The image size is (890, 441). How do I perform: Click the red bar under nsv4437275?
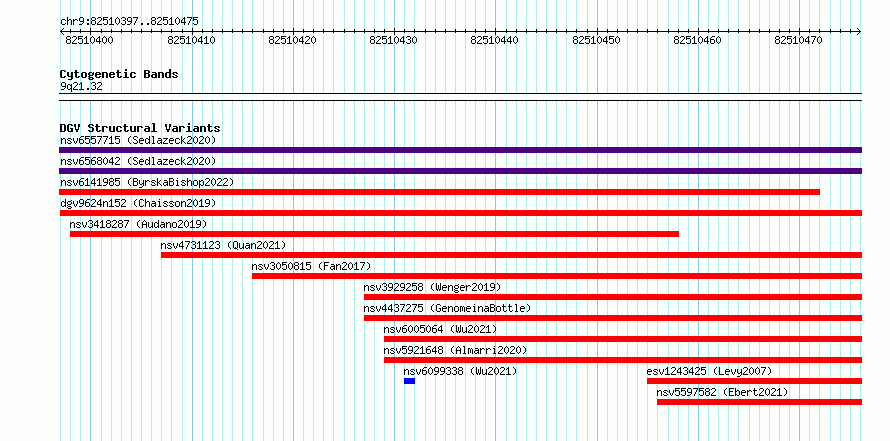(613, 318)
